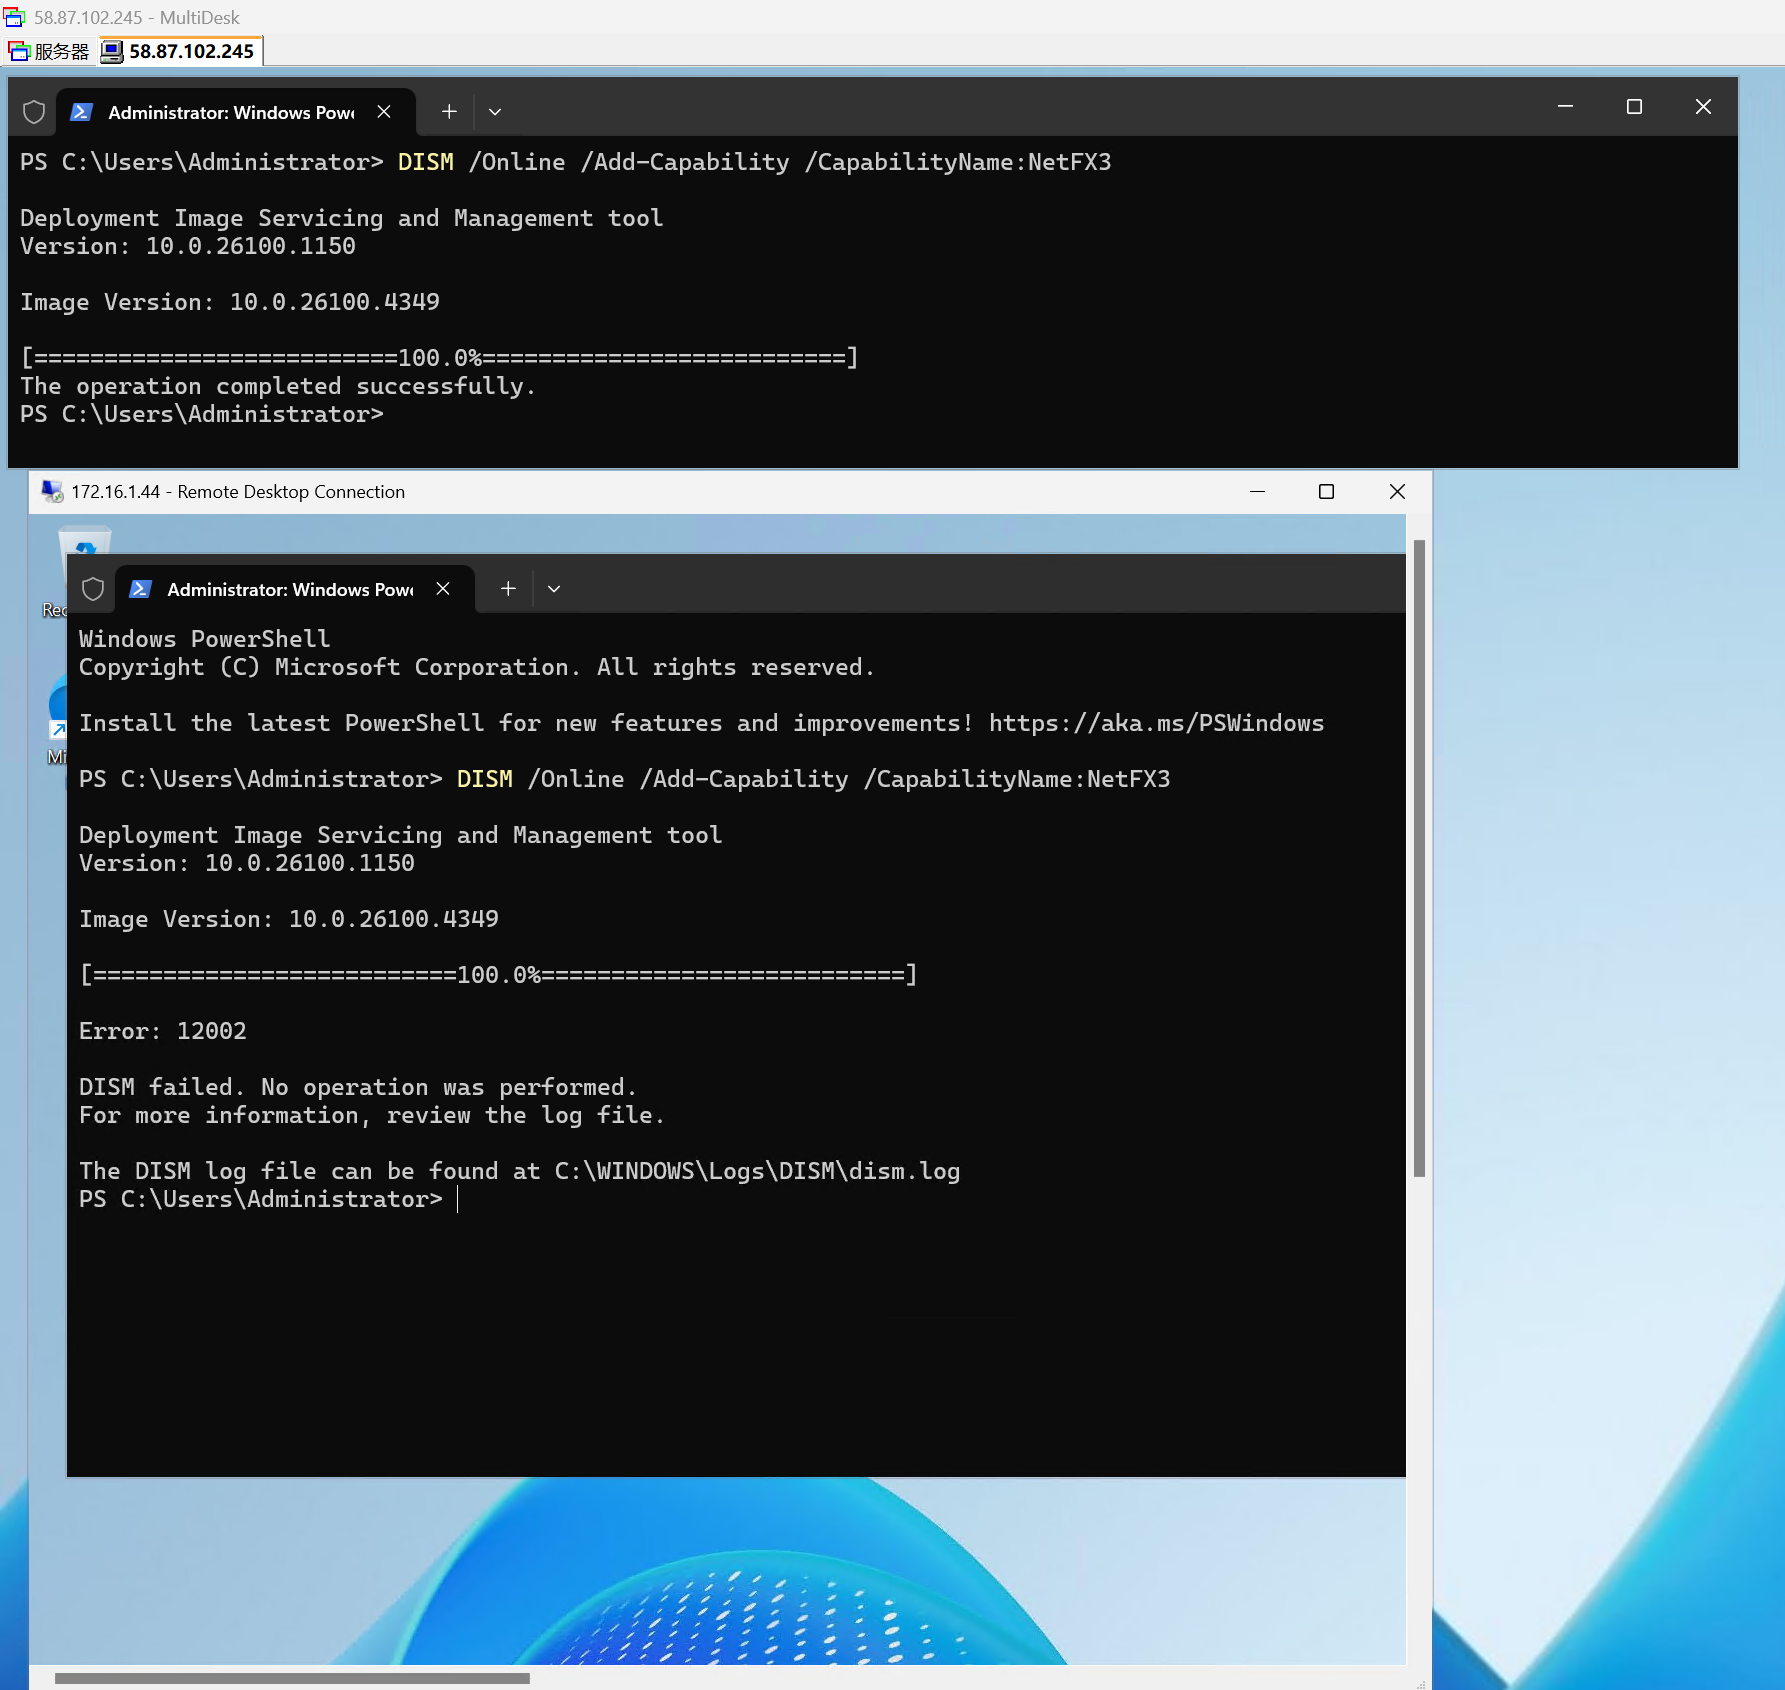Close the PowerShell tab in the top terminal
The height and width of the screenshot is (1690, 1785).
coord(384,112)
